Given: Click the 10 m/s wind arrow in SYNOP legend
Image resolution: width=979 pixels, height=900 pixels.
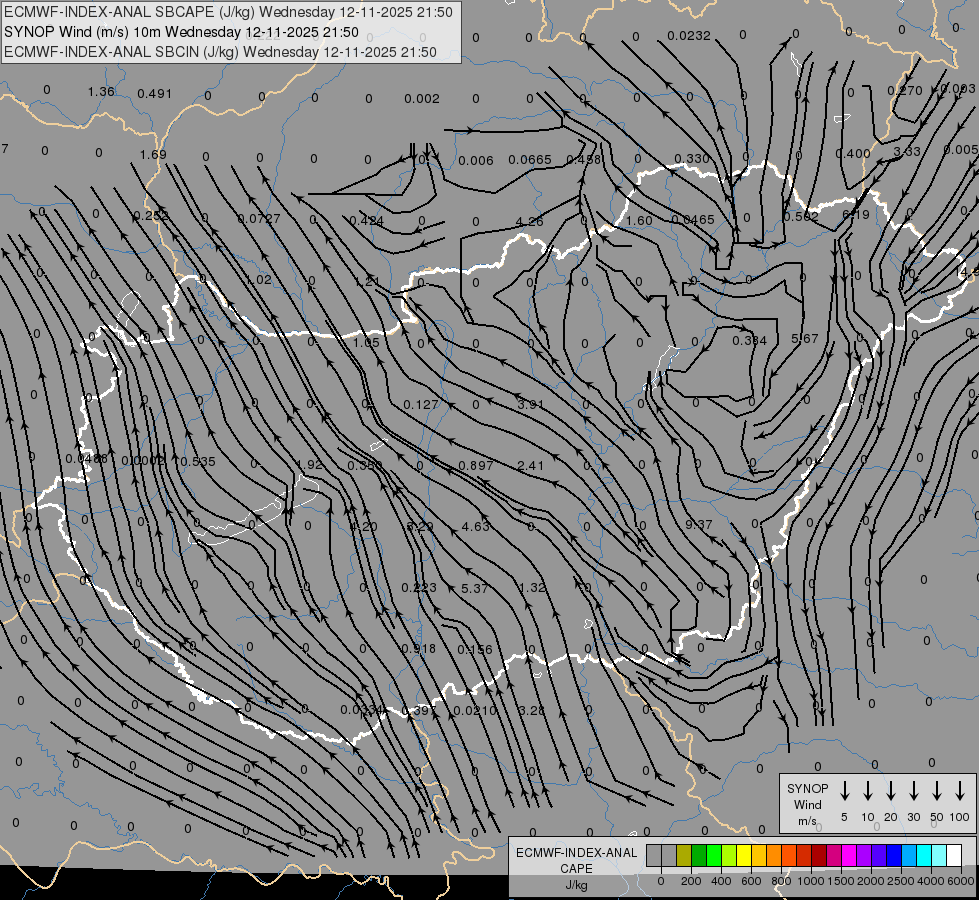Looking at the screenshot, I should coord(867,791).
